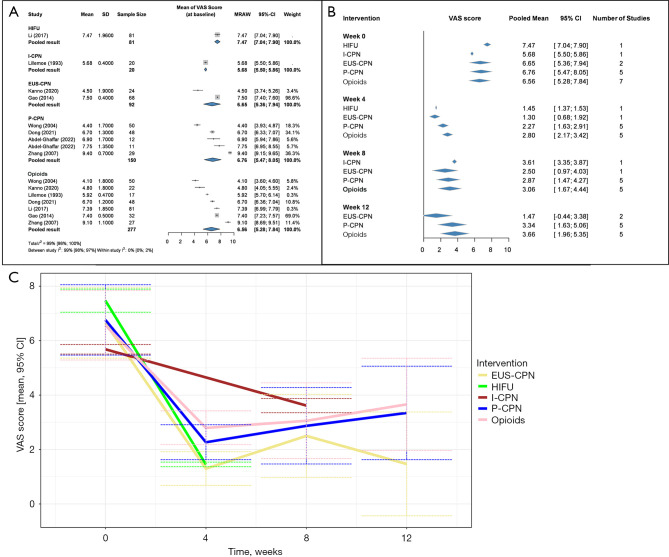
Task: Click the Zhang (2007) row under P-CPN
Action: pos(164,153)
